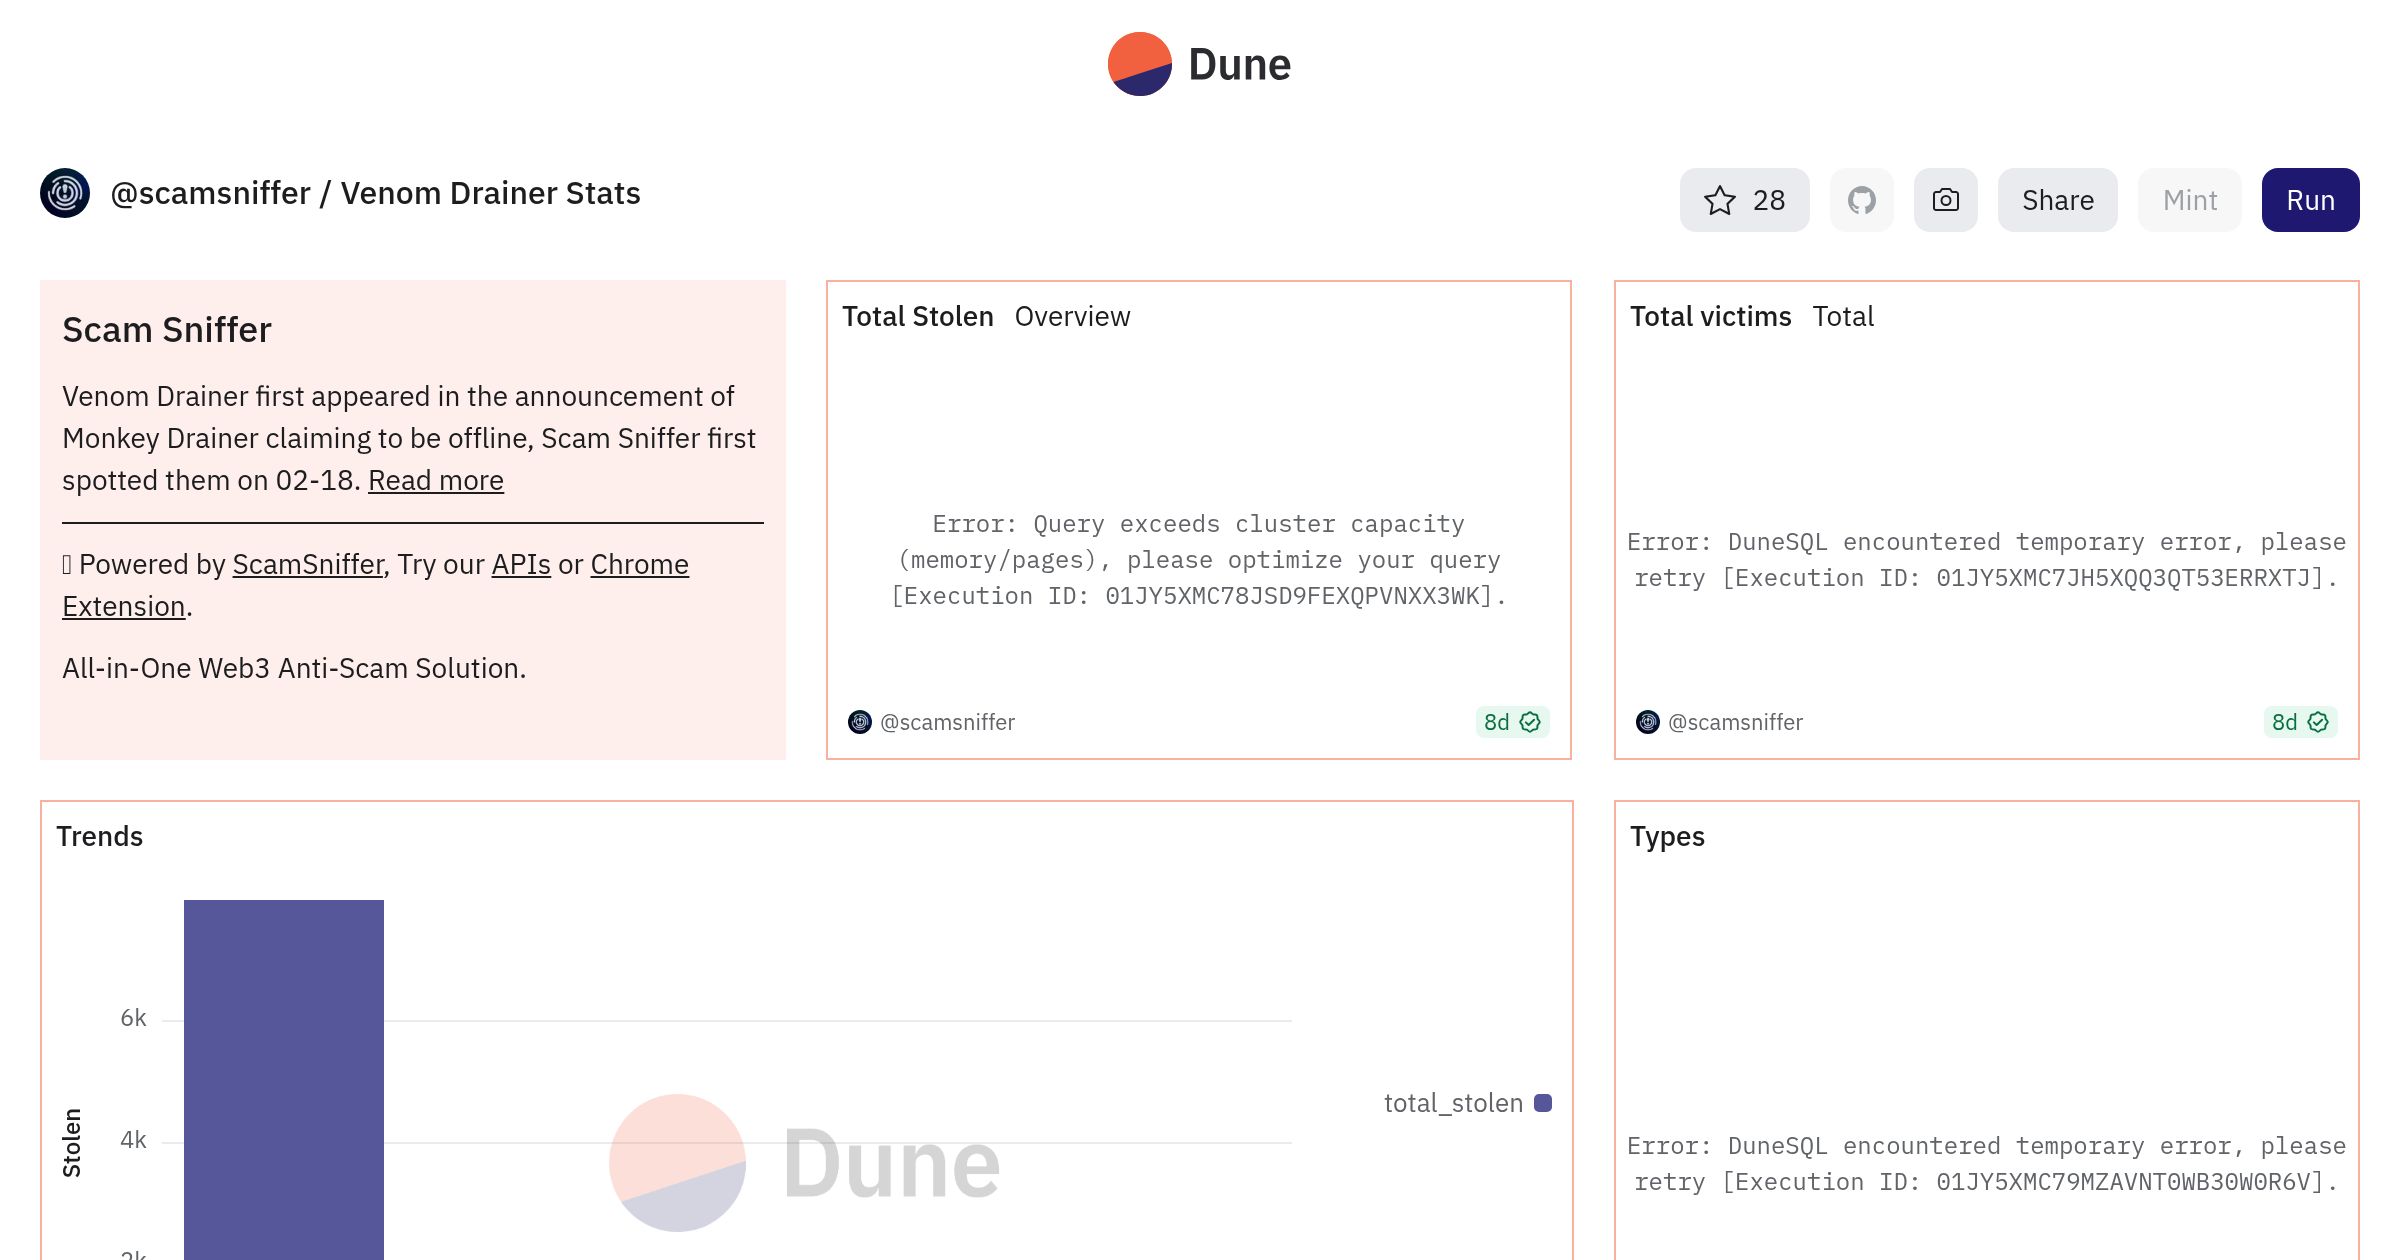This screenshot has width=2400, height=1260.
Task: Open the Trends chart title
Action: click(x=99, y=836)
